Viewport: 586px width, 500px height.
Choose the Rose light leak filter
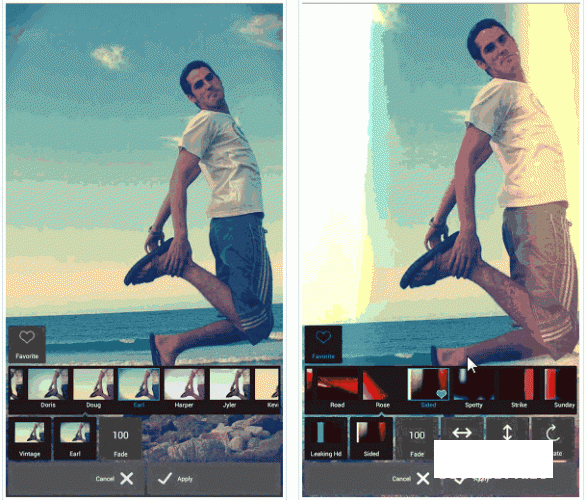[x=382, y=389]
